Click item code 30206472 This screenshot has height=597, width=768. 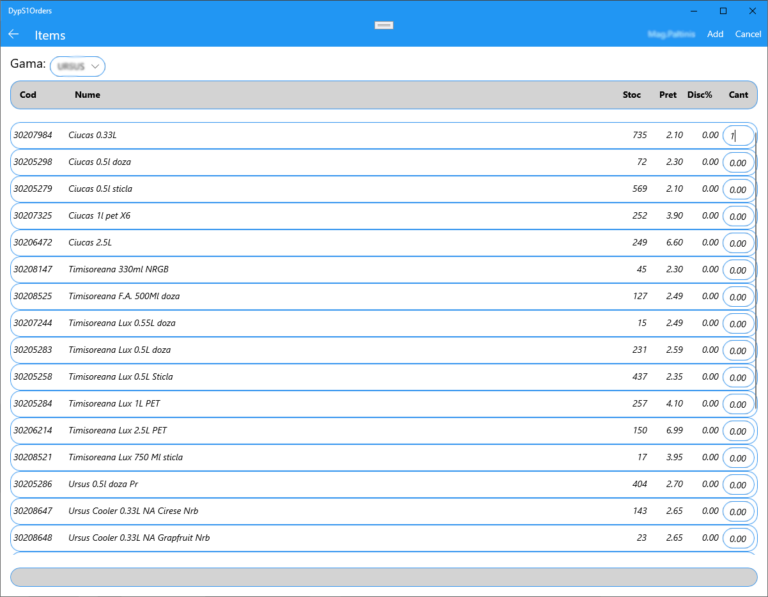[x=33, y=242]
